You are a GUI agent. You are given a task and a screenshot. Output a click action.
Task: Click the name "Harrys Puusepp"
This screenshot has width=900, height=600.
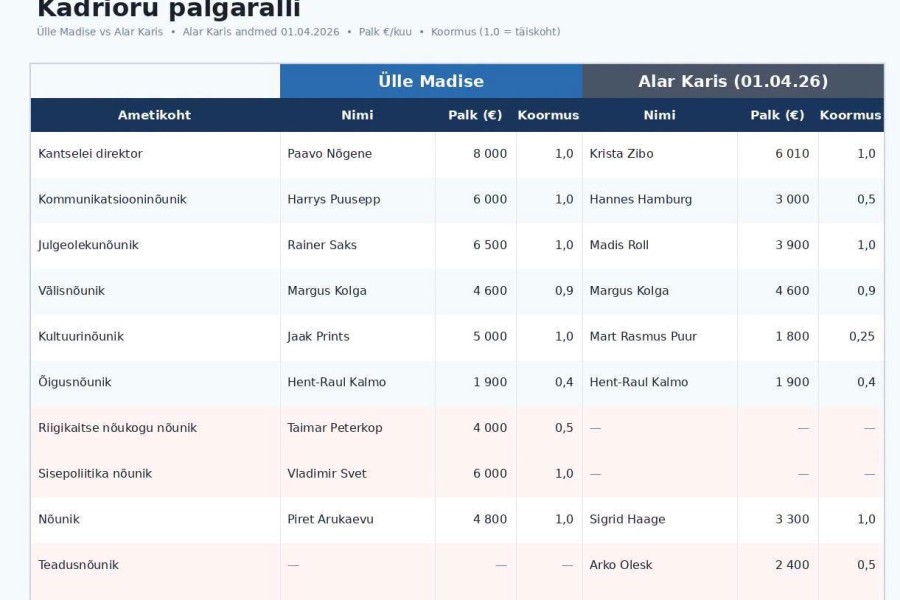(x=334, y=199)
